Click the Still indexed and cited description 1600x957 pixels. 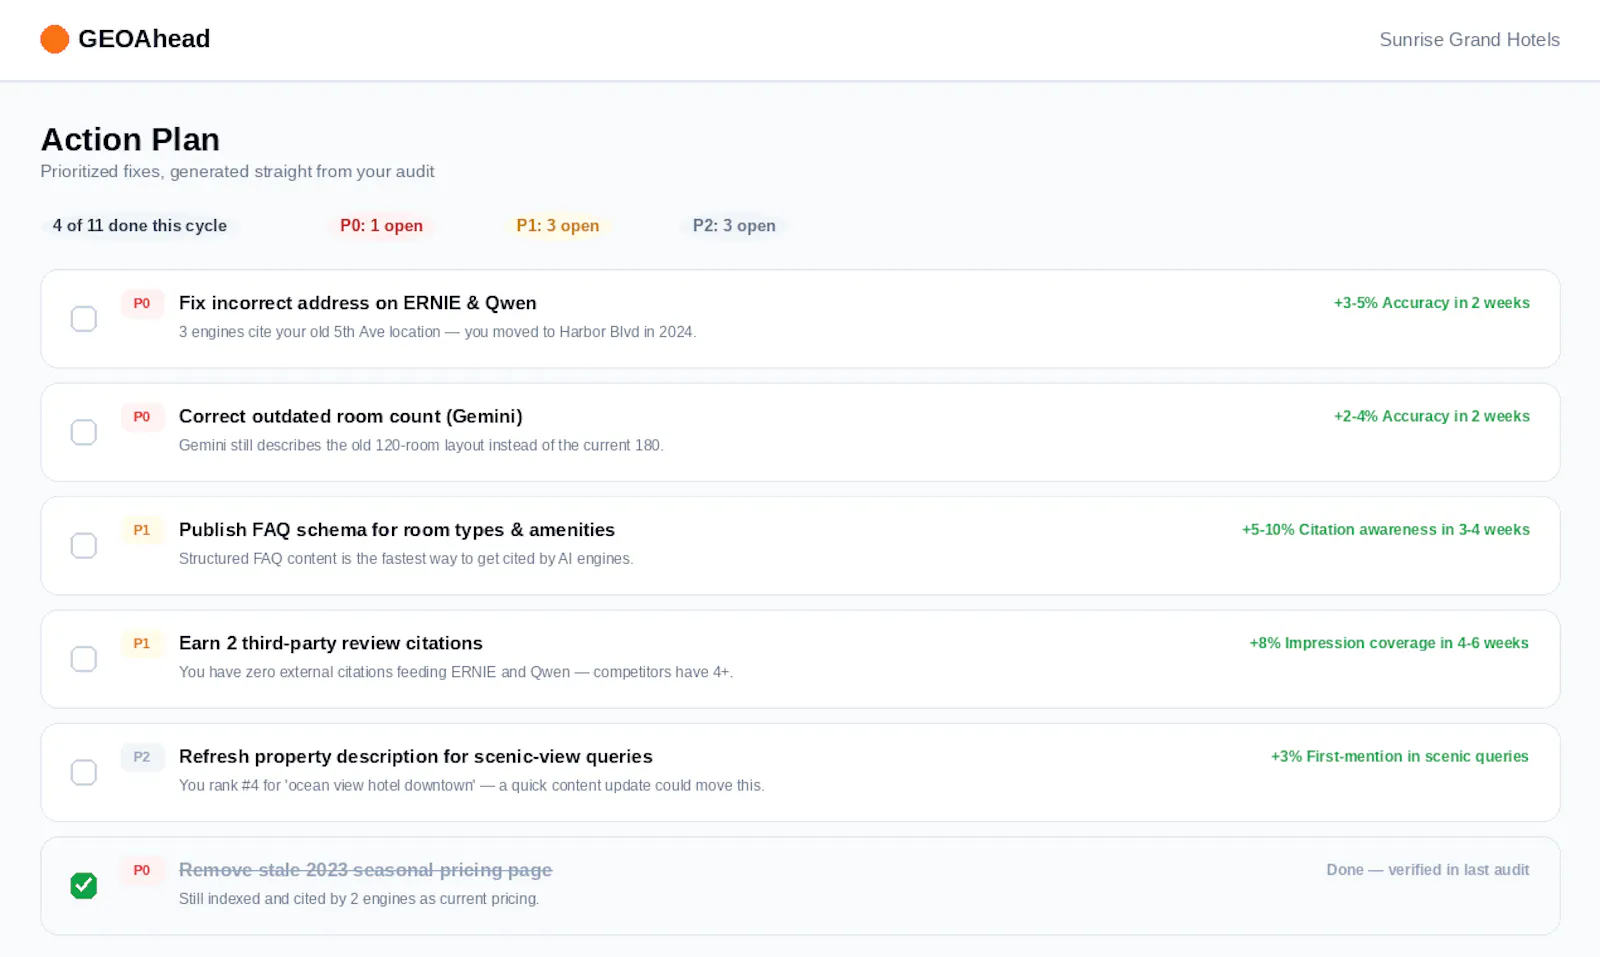(359, 899)
